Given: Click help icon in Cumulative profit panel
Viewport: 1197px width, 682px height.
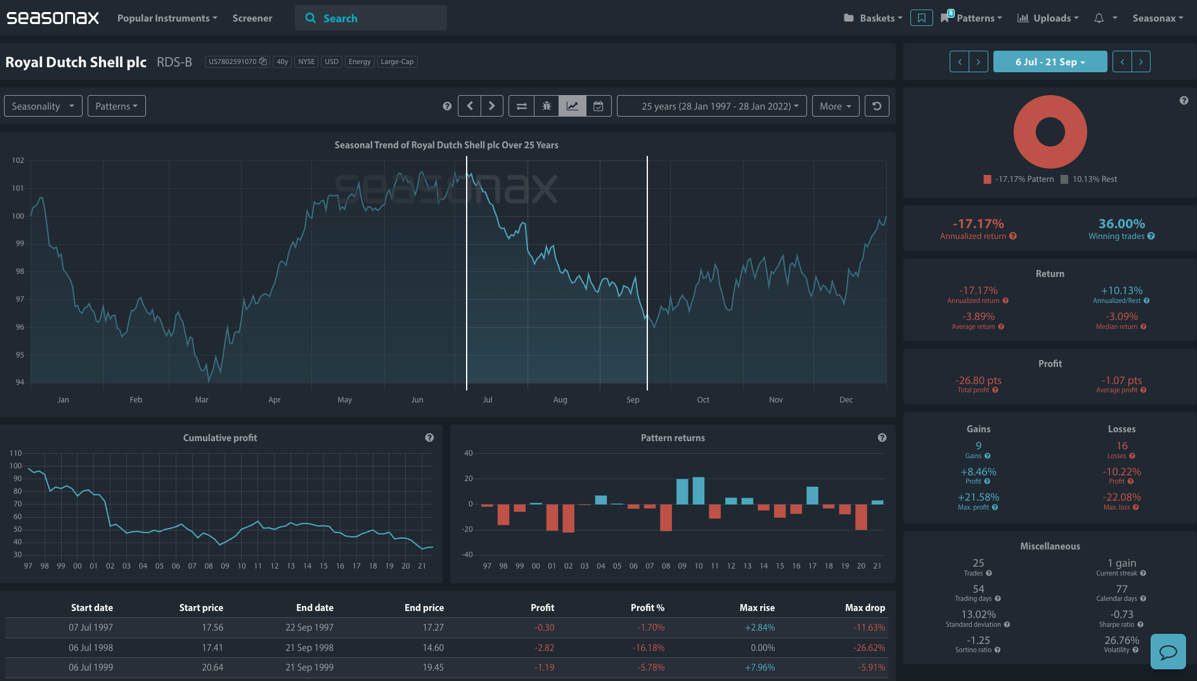Looking at the screenshot, I should pyautogui.click(x=429, y=438).
